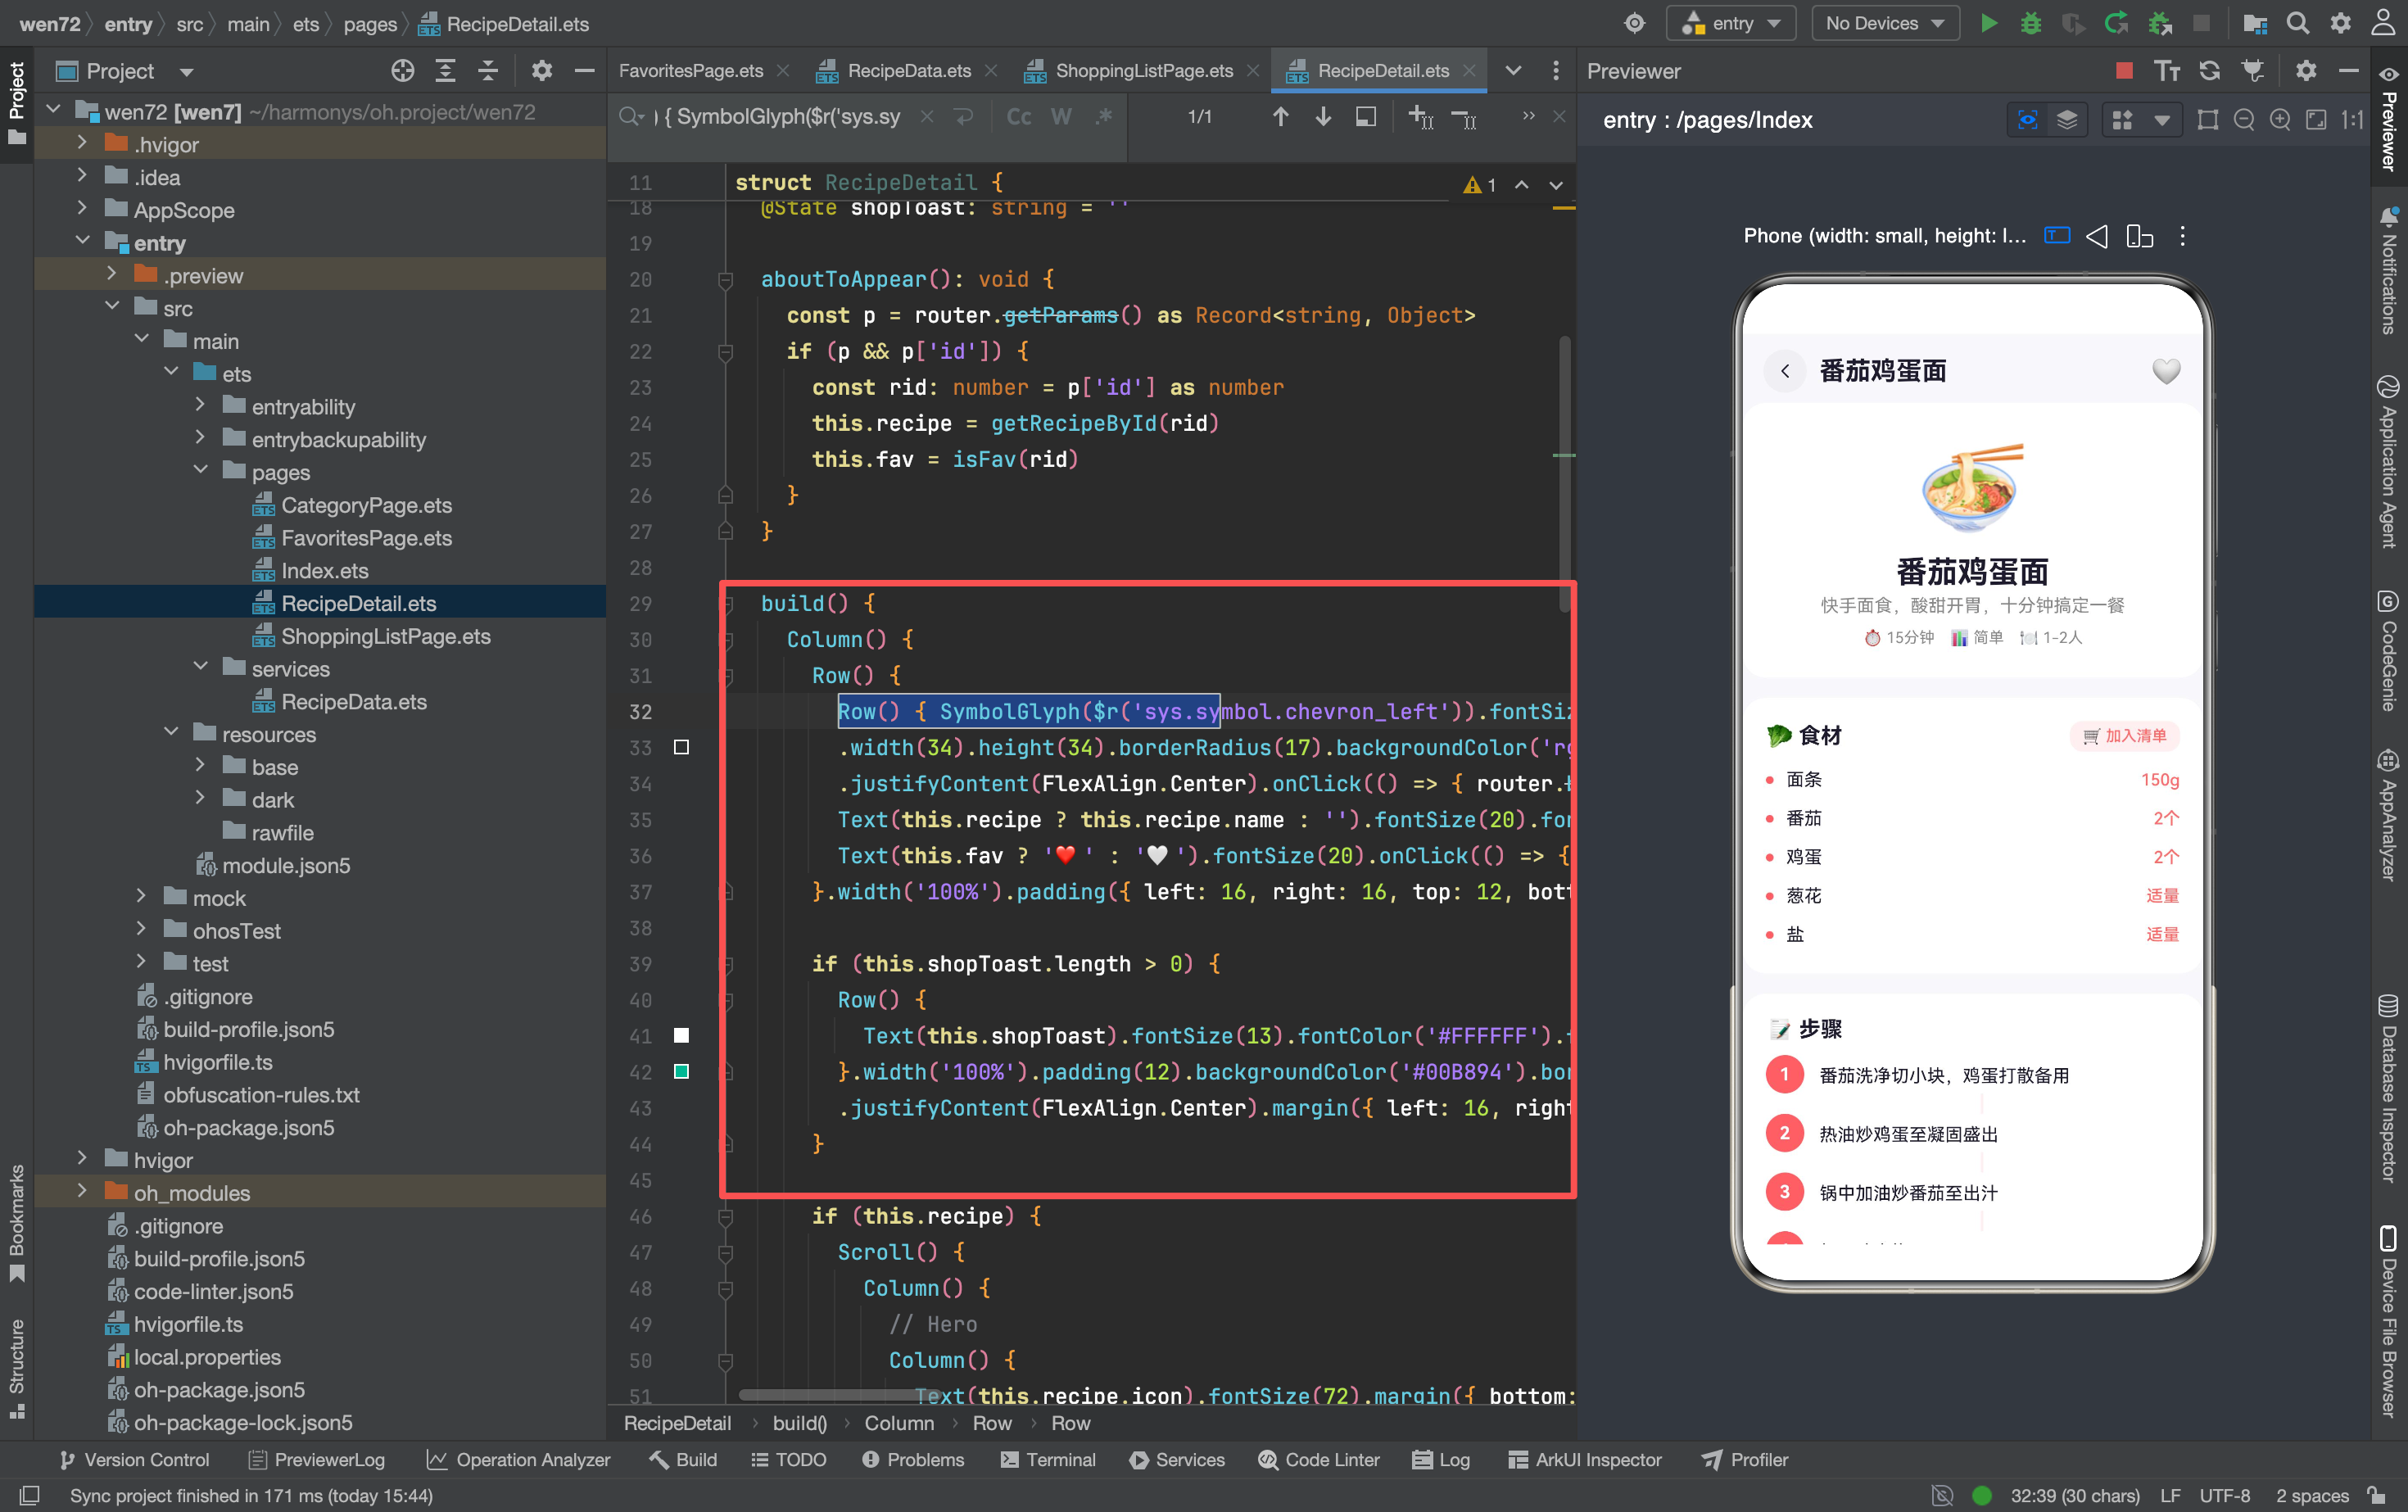Jump to previous search occurrence arrow
The width and height of the screenshot is (2408, 1512).
click(1280, 117)
